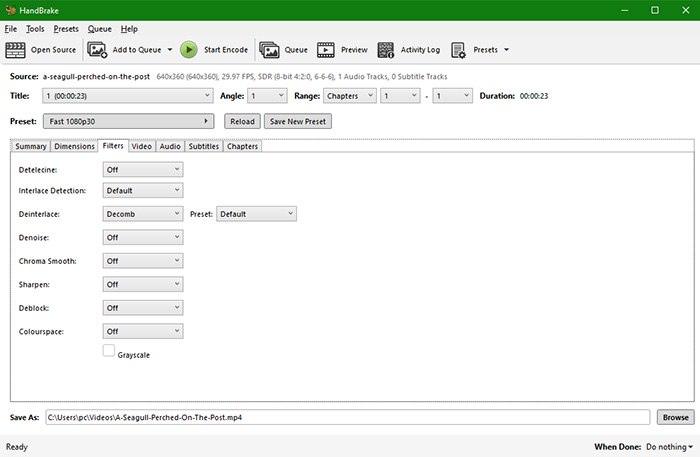
Task: Open the Activity Log icon
Action: click(x=386, y=50)
